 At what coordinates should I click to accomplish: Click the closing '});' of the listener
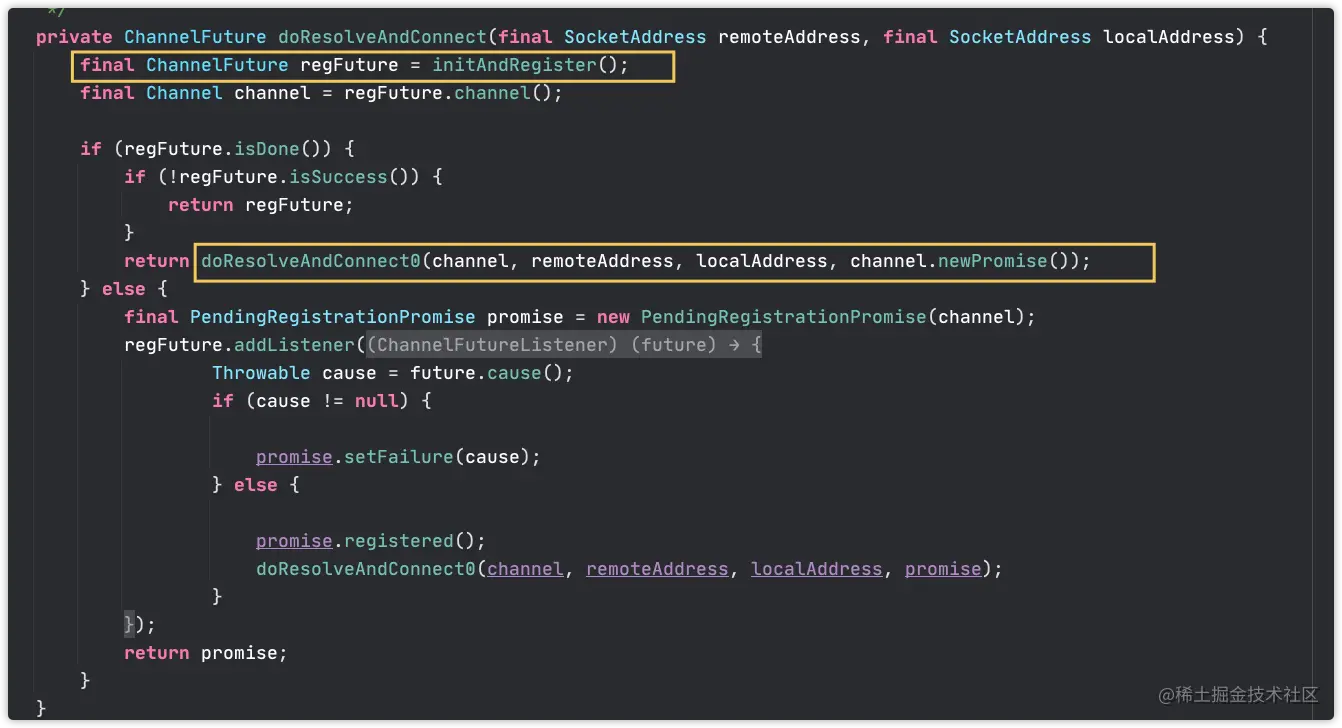140,625
